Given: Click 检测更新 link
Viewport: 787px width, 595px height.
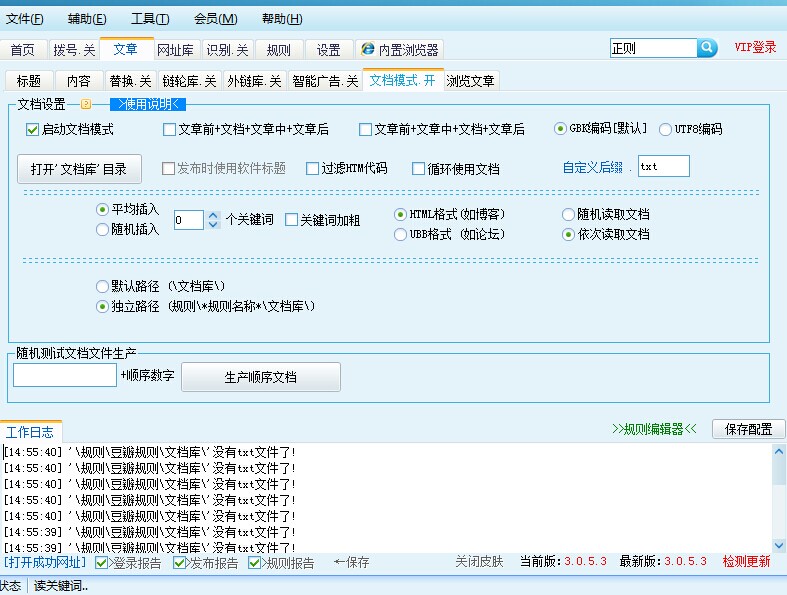Looking at the screenshot, I should 746,561.
